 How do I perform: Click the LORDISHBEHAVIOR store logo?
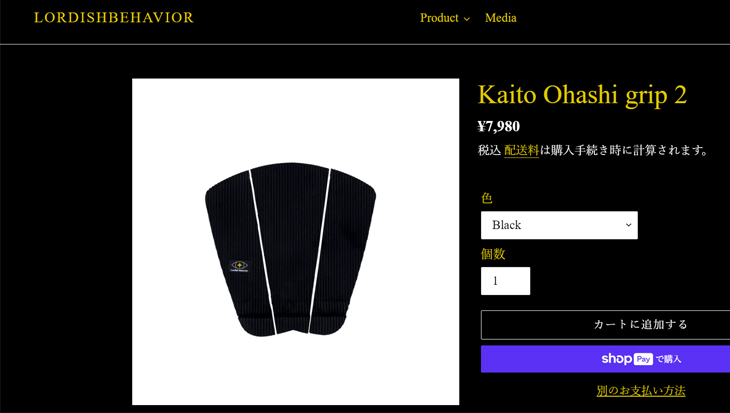pyautogui.click(x=114, y=18)
